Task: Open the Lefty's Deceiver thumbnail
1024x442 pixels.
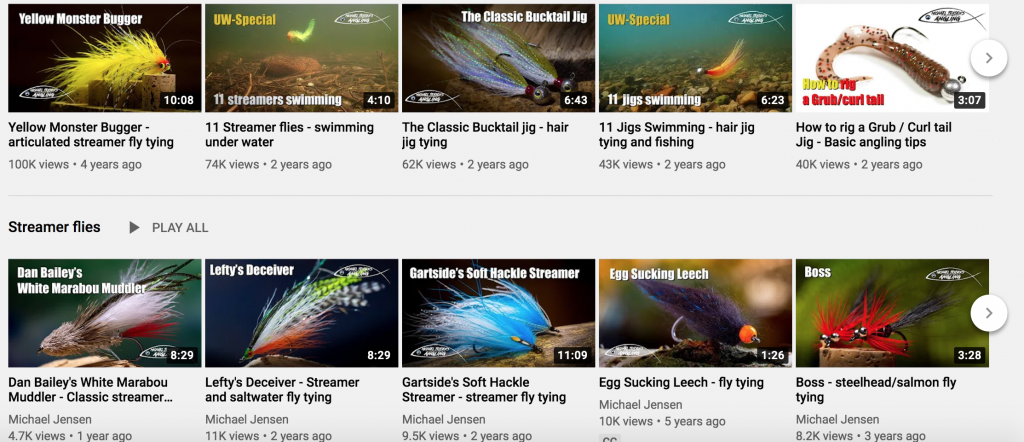Action: coord(302,313)
